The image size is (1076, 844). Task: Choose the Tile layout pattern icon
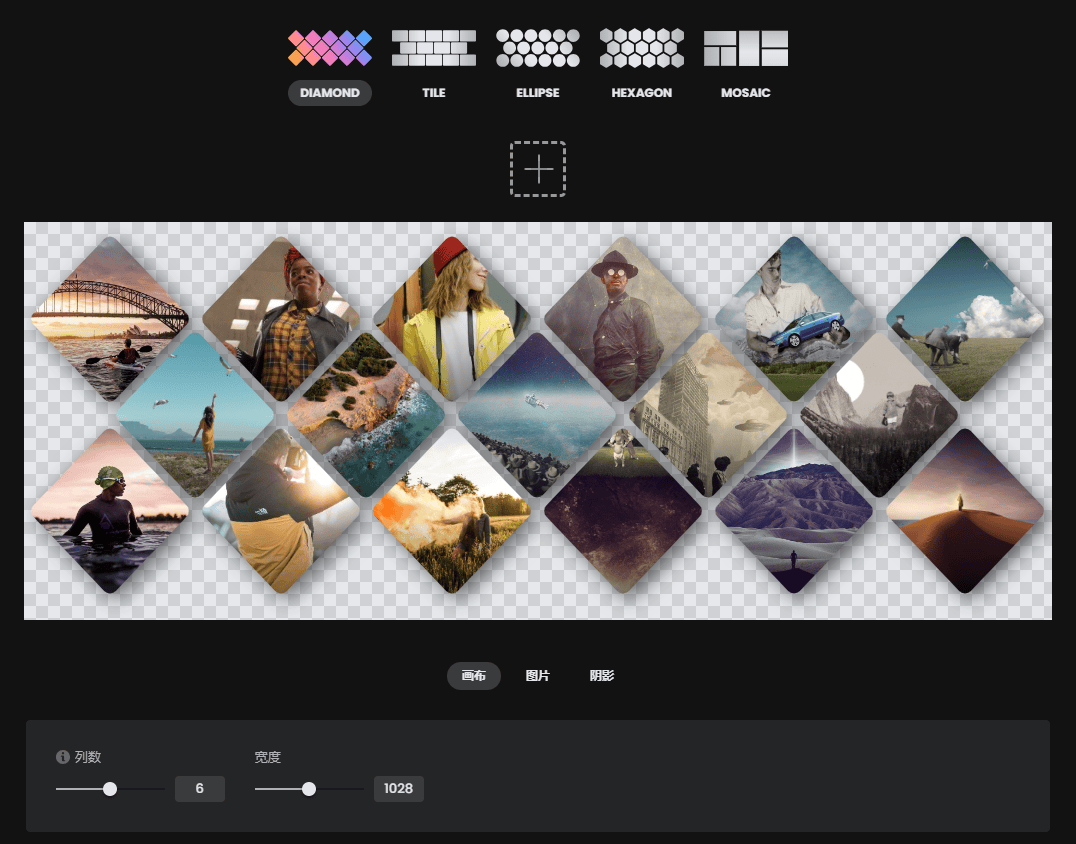(433, 48)
